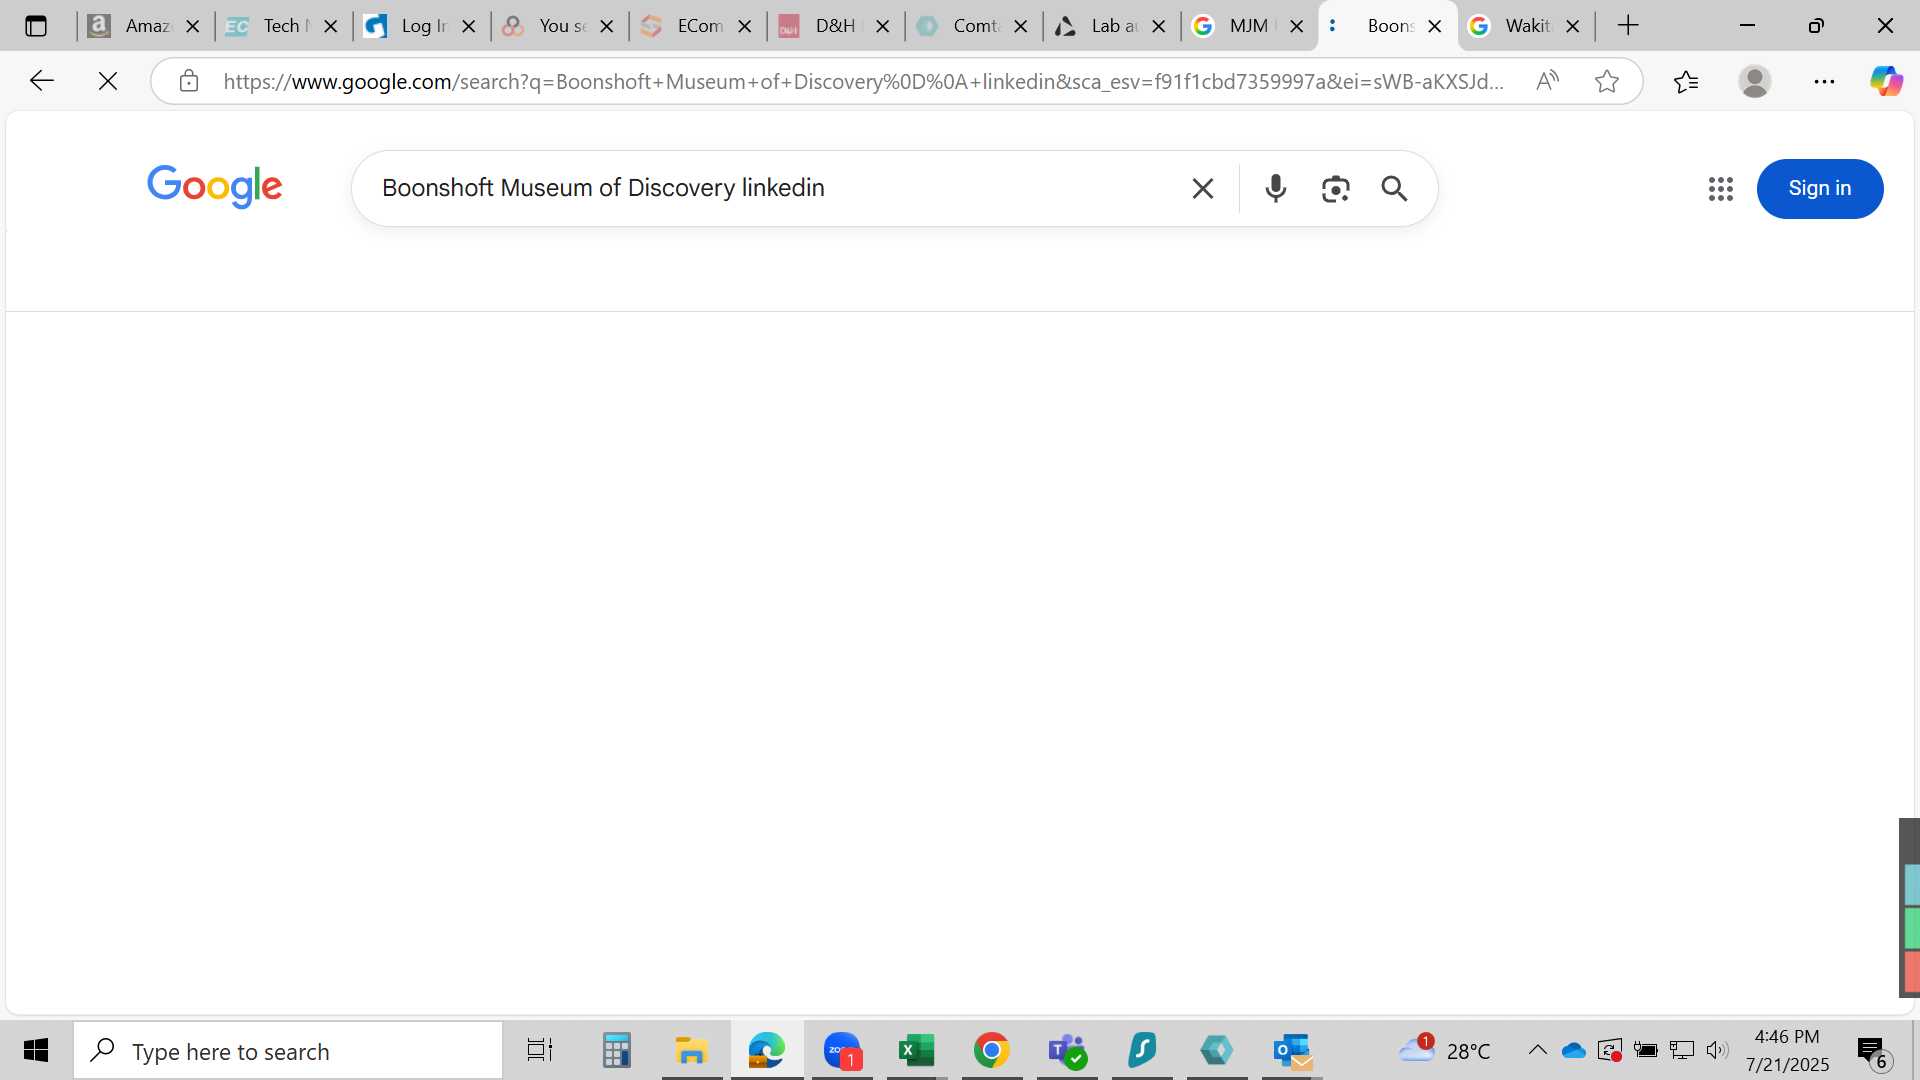Open Google Lens image search
This screenshot has width=1920, height=1080.
point(1335,188)
